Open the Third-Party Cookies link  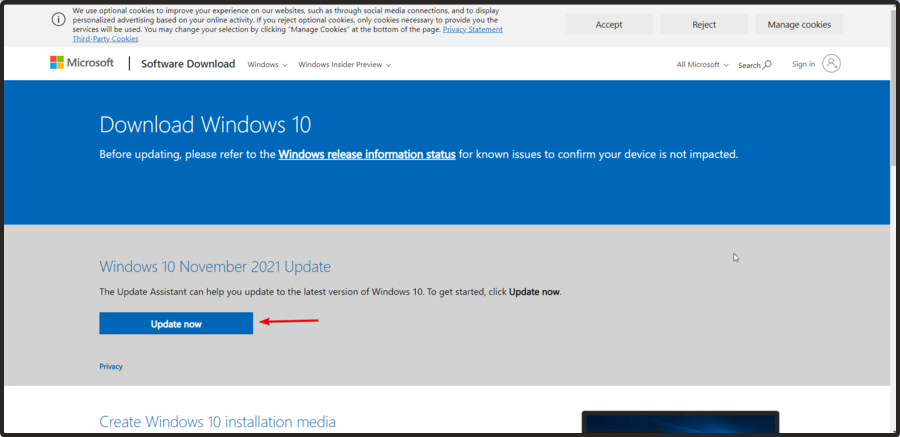tap(105, 39)
